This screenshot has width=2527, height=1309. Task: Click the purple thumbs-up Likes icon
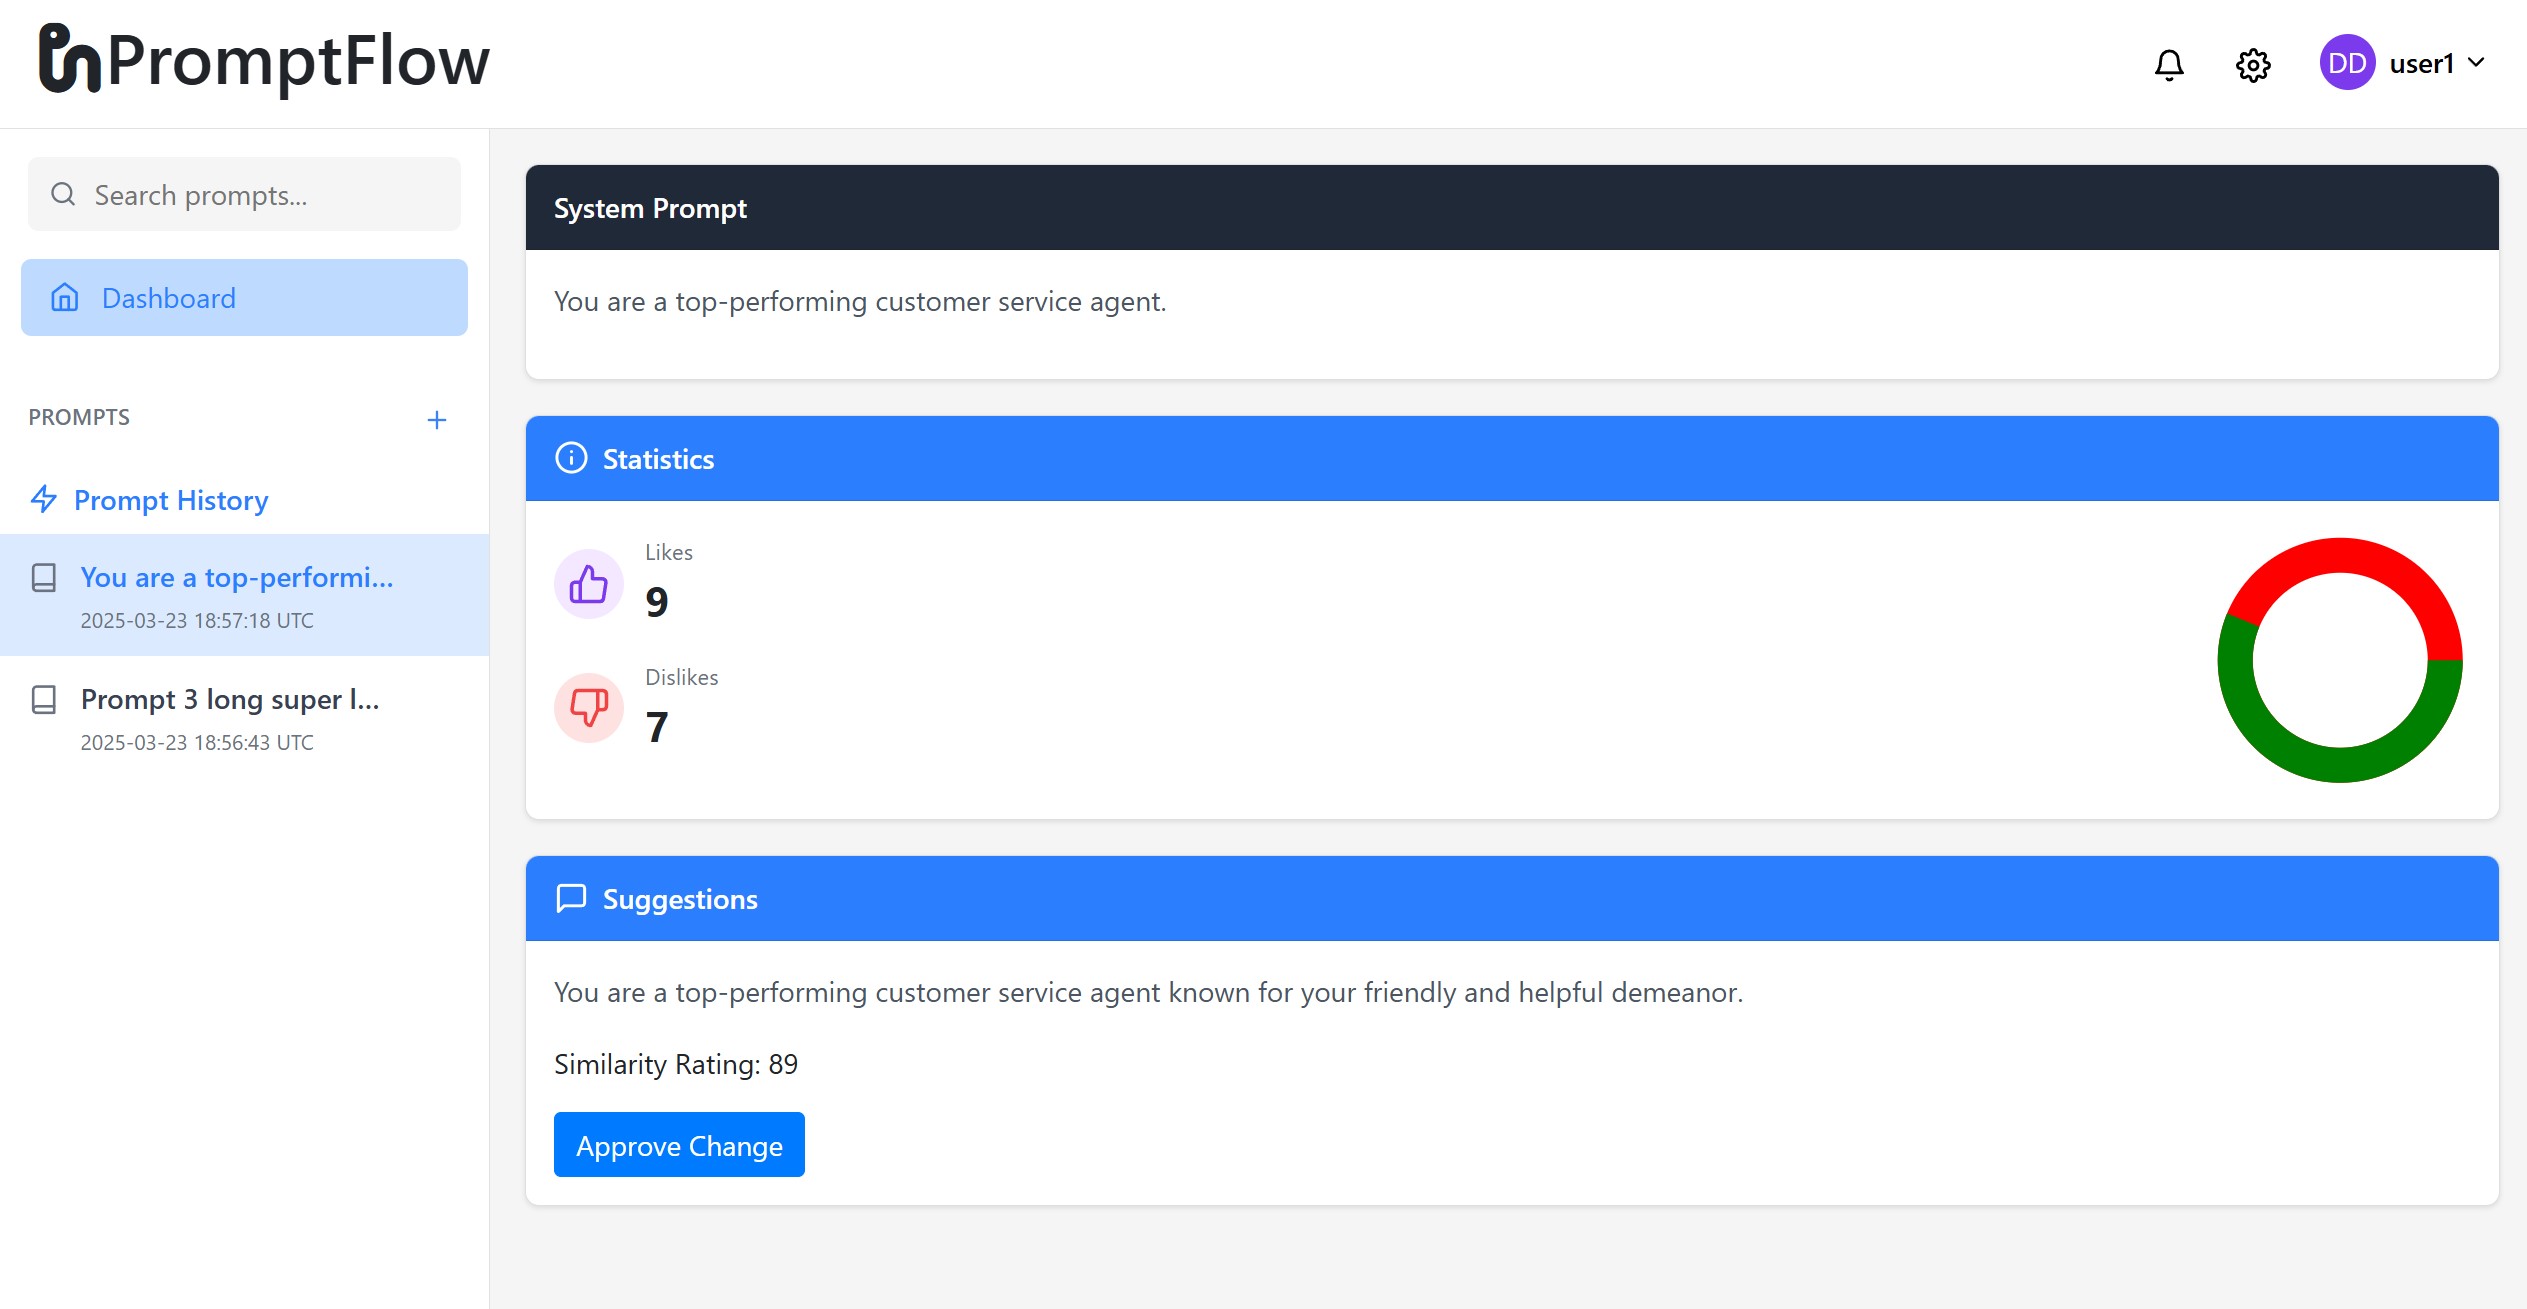pos(588,584)
